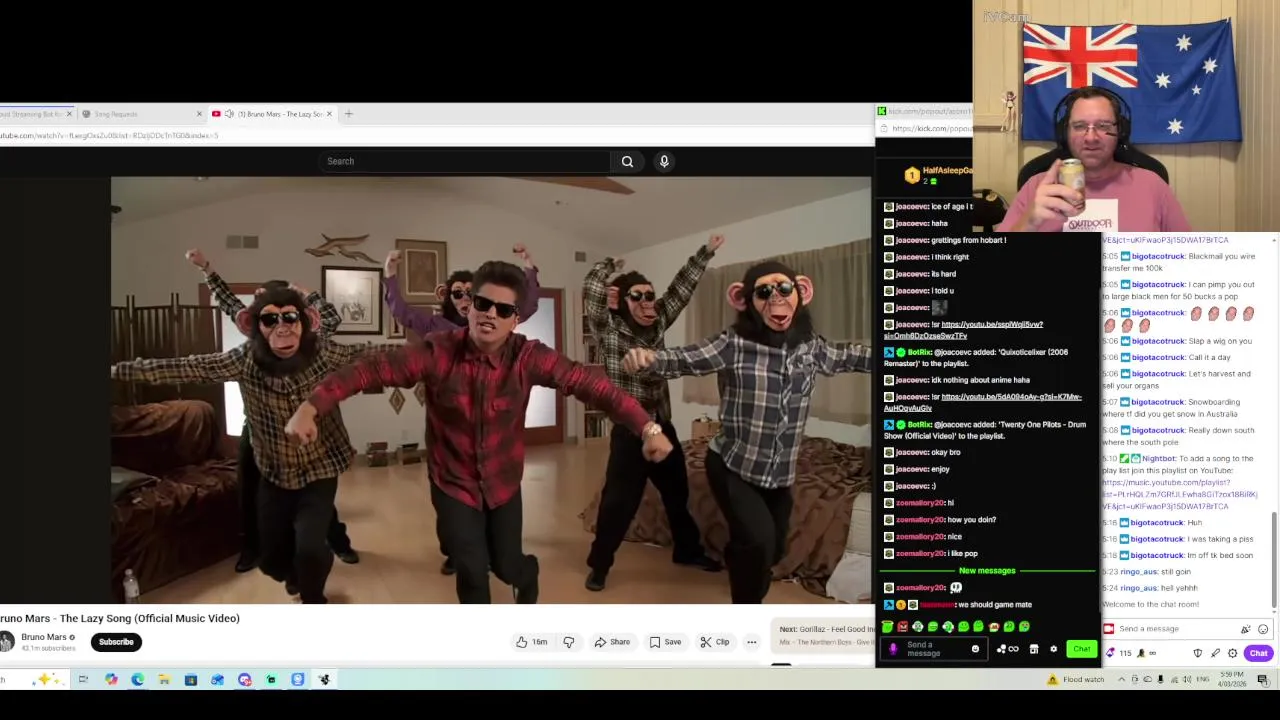Close the Bruno Mars YouTube tab
Image resolution: width=1280 pixels, height=720 pixels.
[x=329, y=114]
